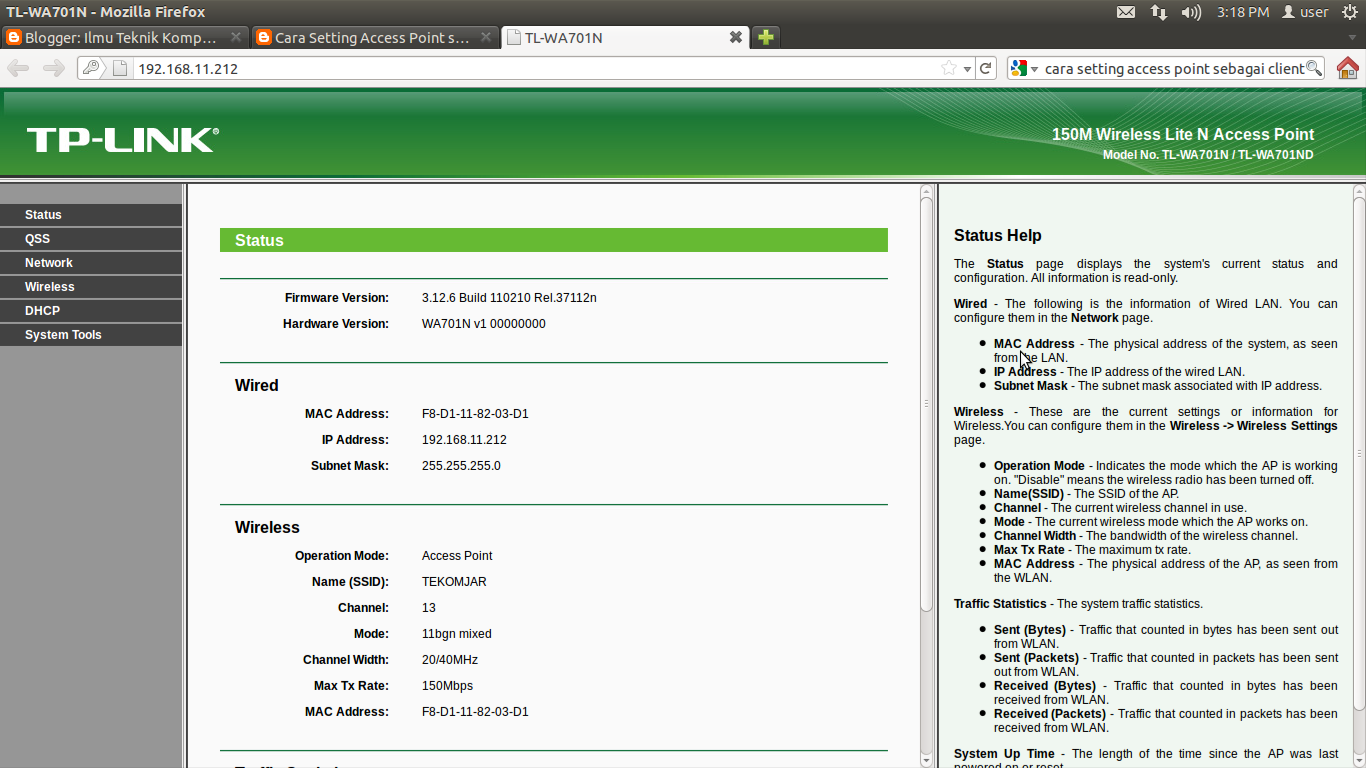Viewport: 1366px width, 768px height.
Task: Open the system power gear menu
Action: (x=1350, y=12)
